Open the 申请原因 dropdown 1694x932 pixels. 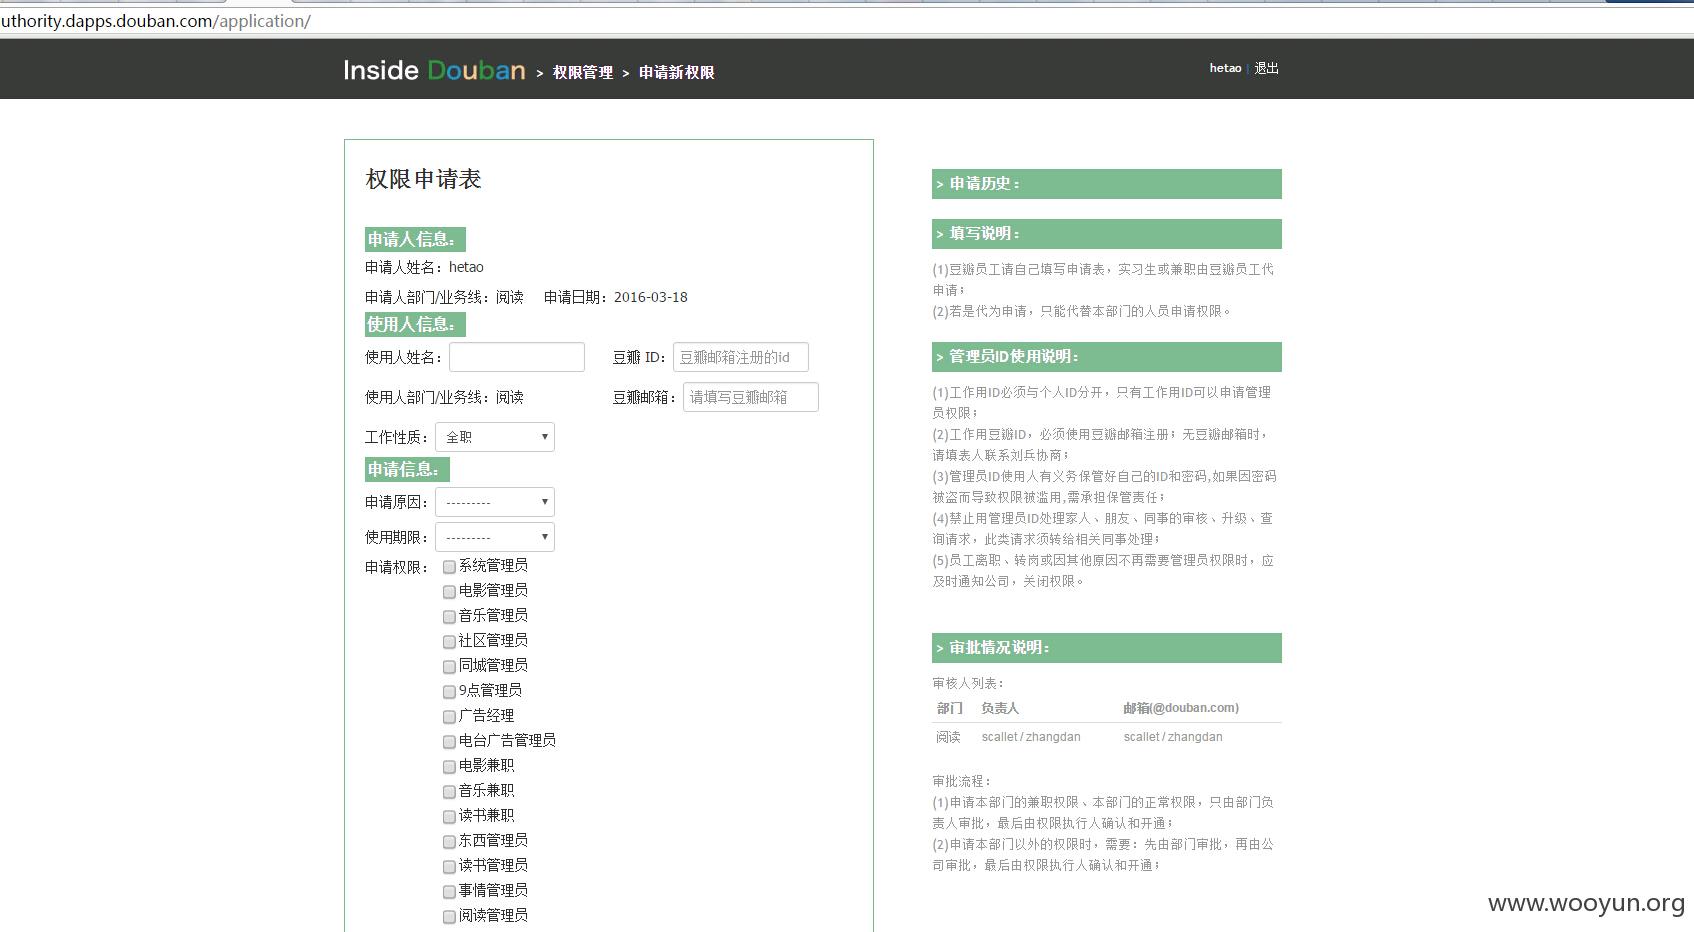(495, 502)
